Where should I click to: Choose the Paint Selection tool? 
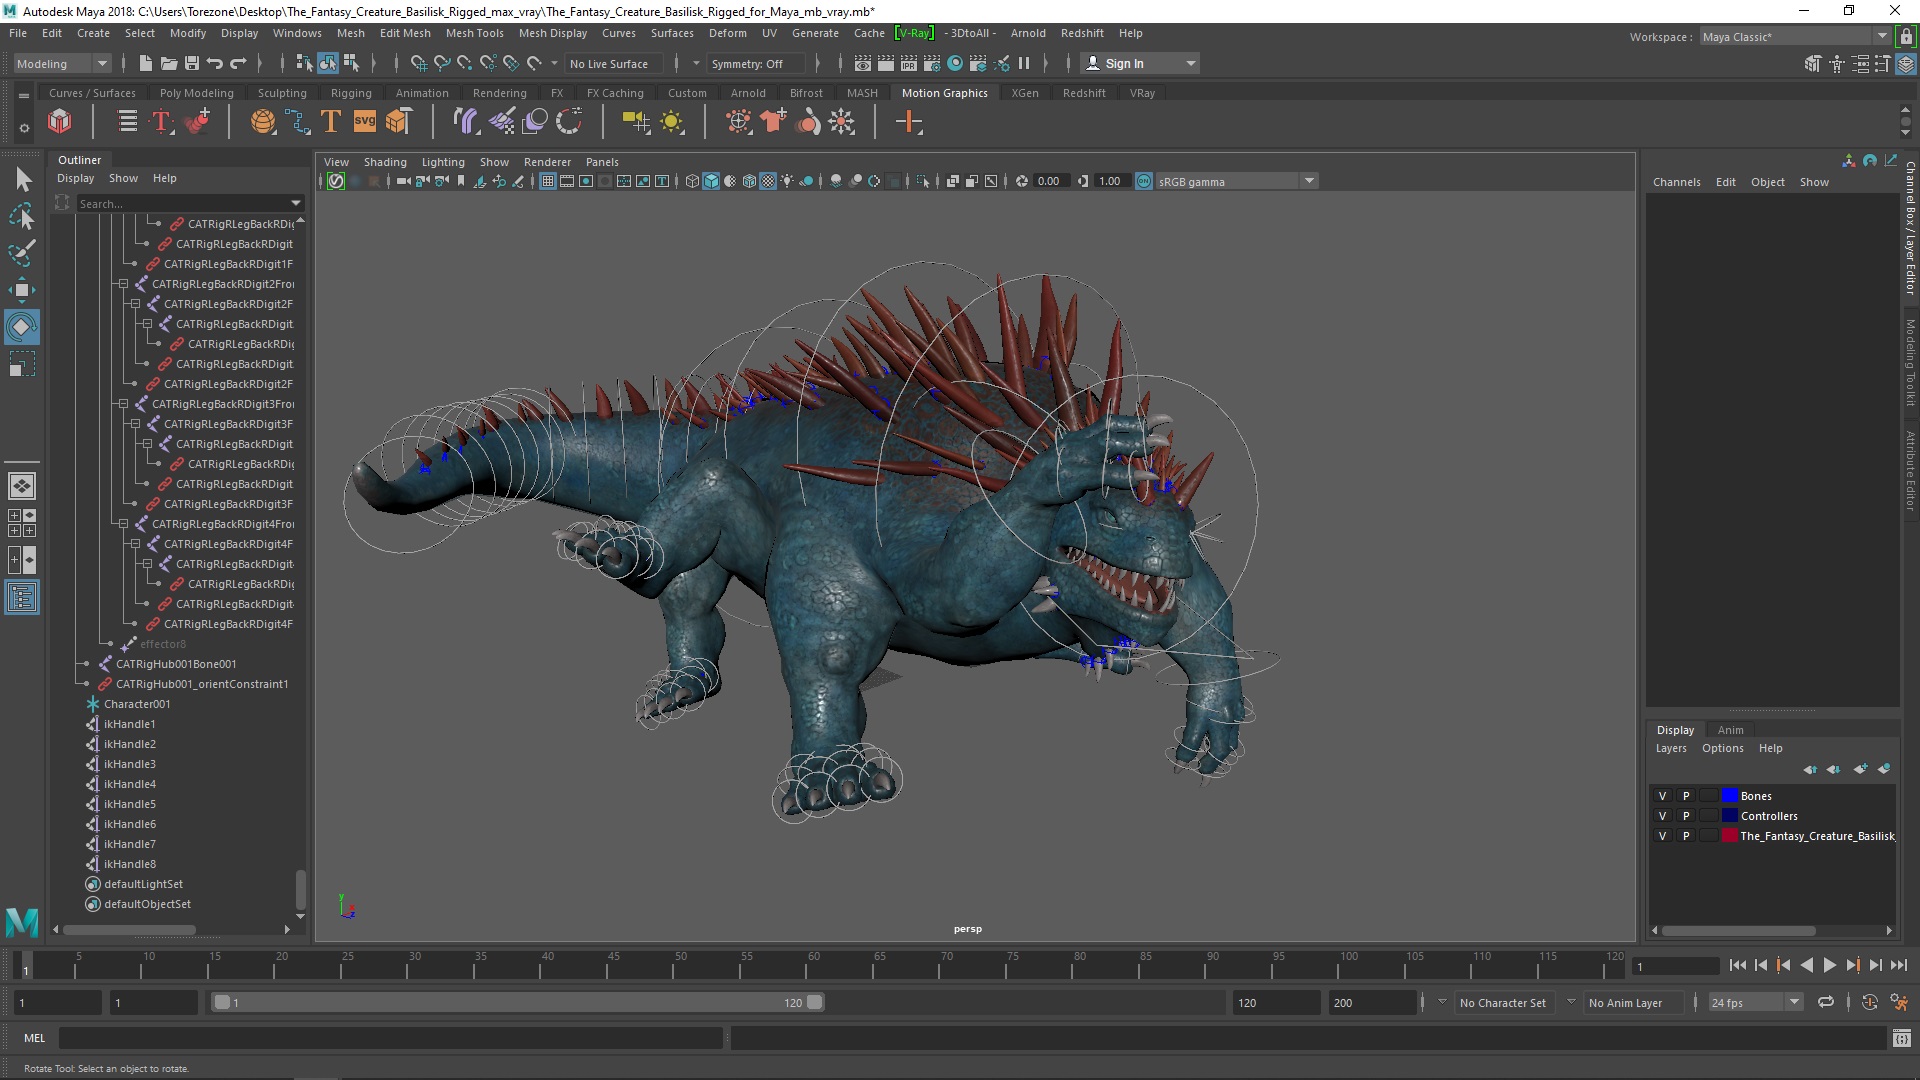pyautogui.click(x=22, y=252)
